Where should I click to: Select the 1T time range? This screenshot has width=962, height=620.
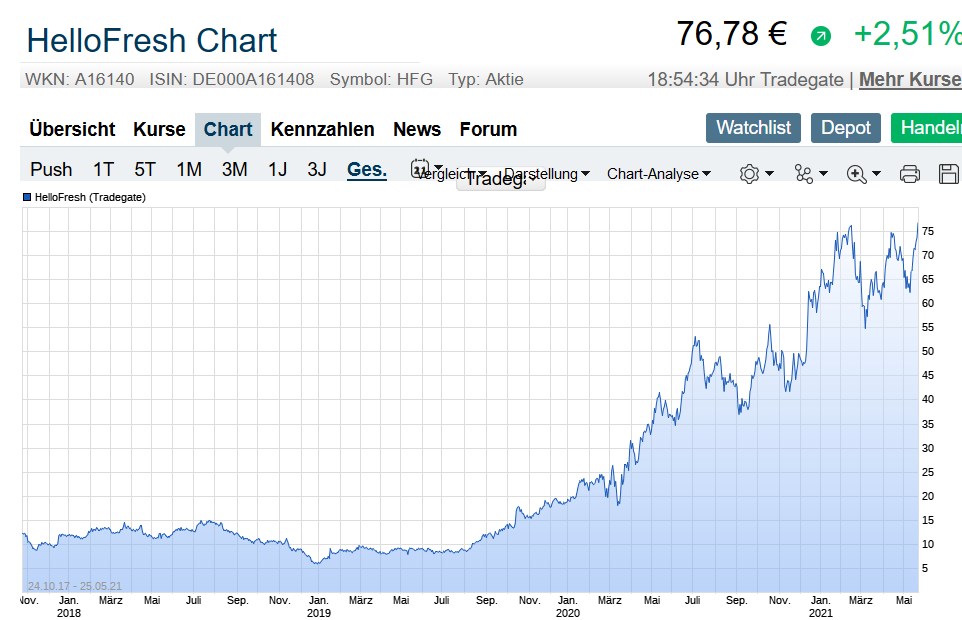(103, 169)
